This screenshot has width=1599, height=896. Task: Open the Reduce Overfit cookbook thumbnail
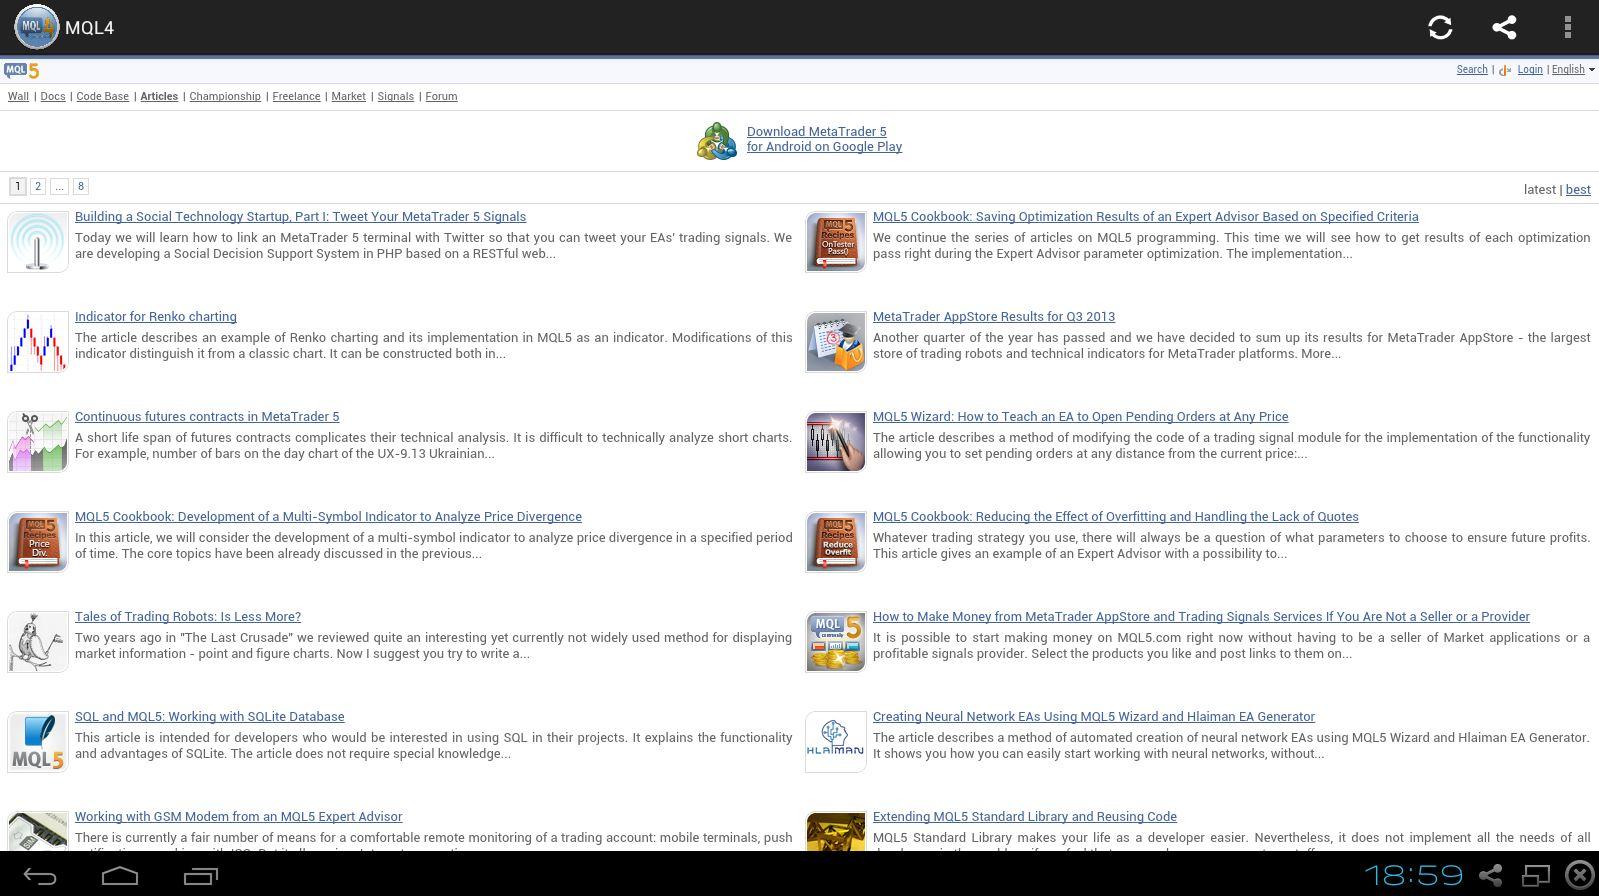pyautogui.click(x=836, y=542)
